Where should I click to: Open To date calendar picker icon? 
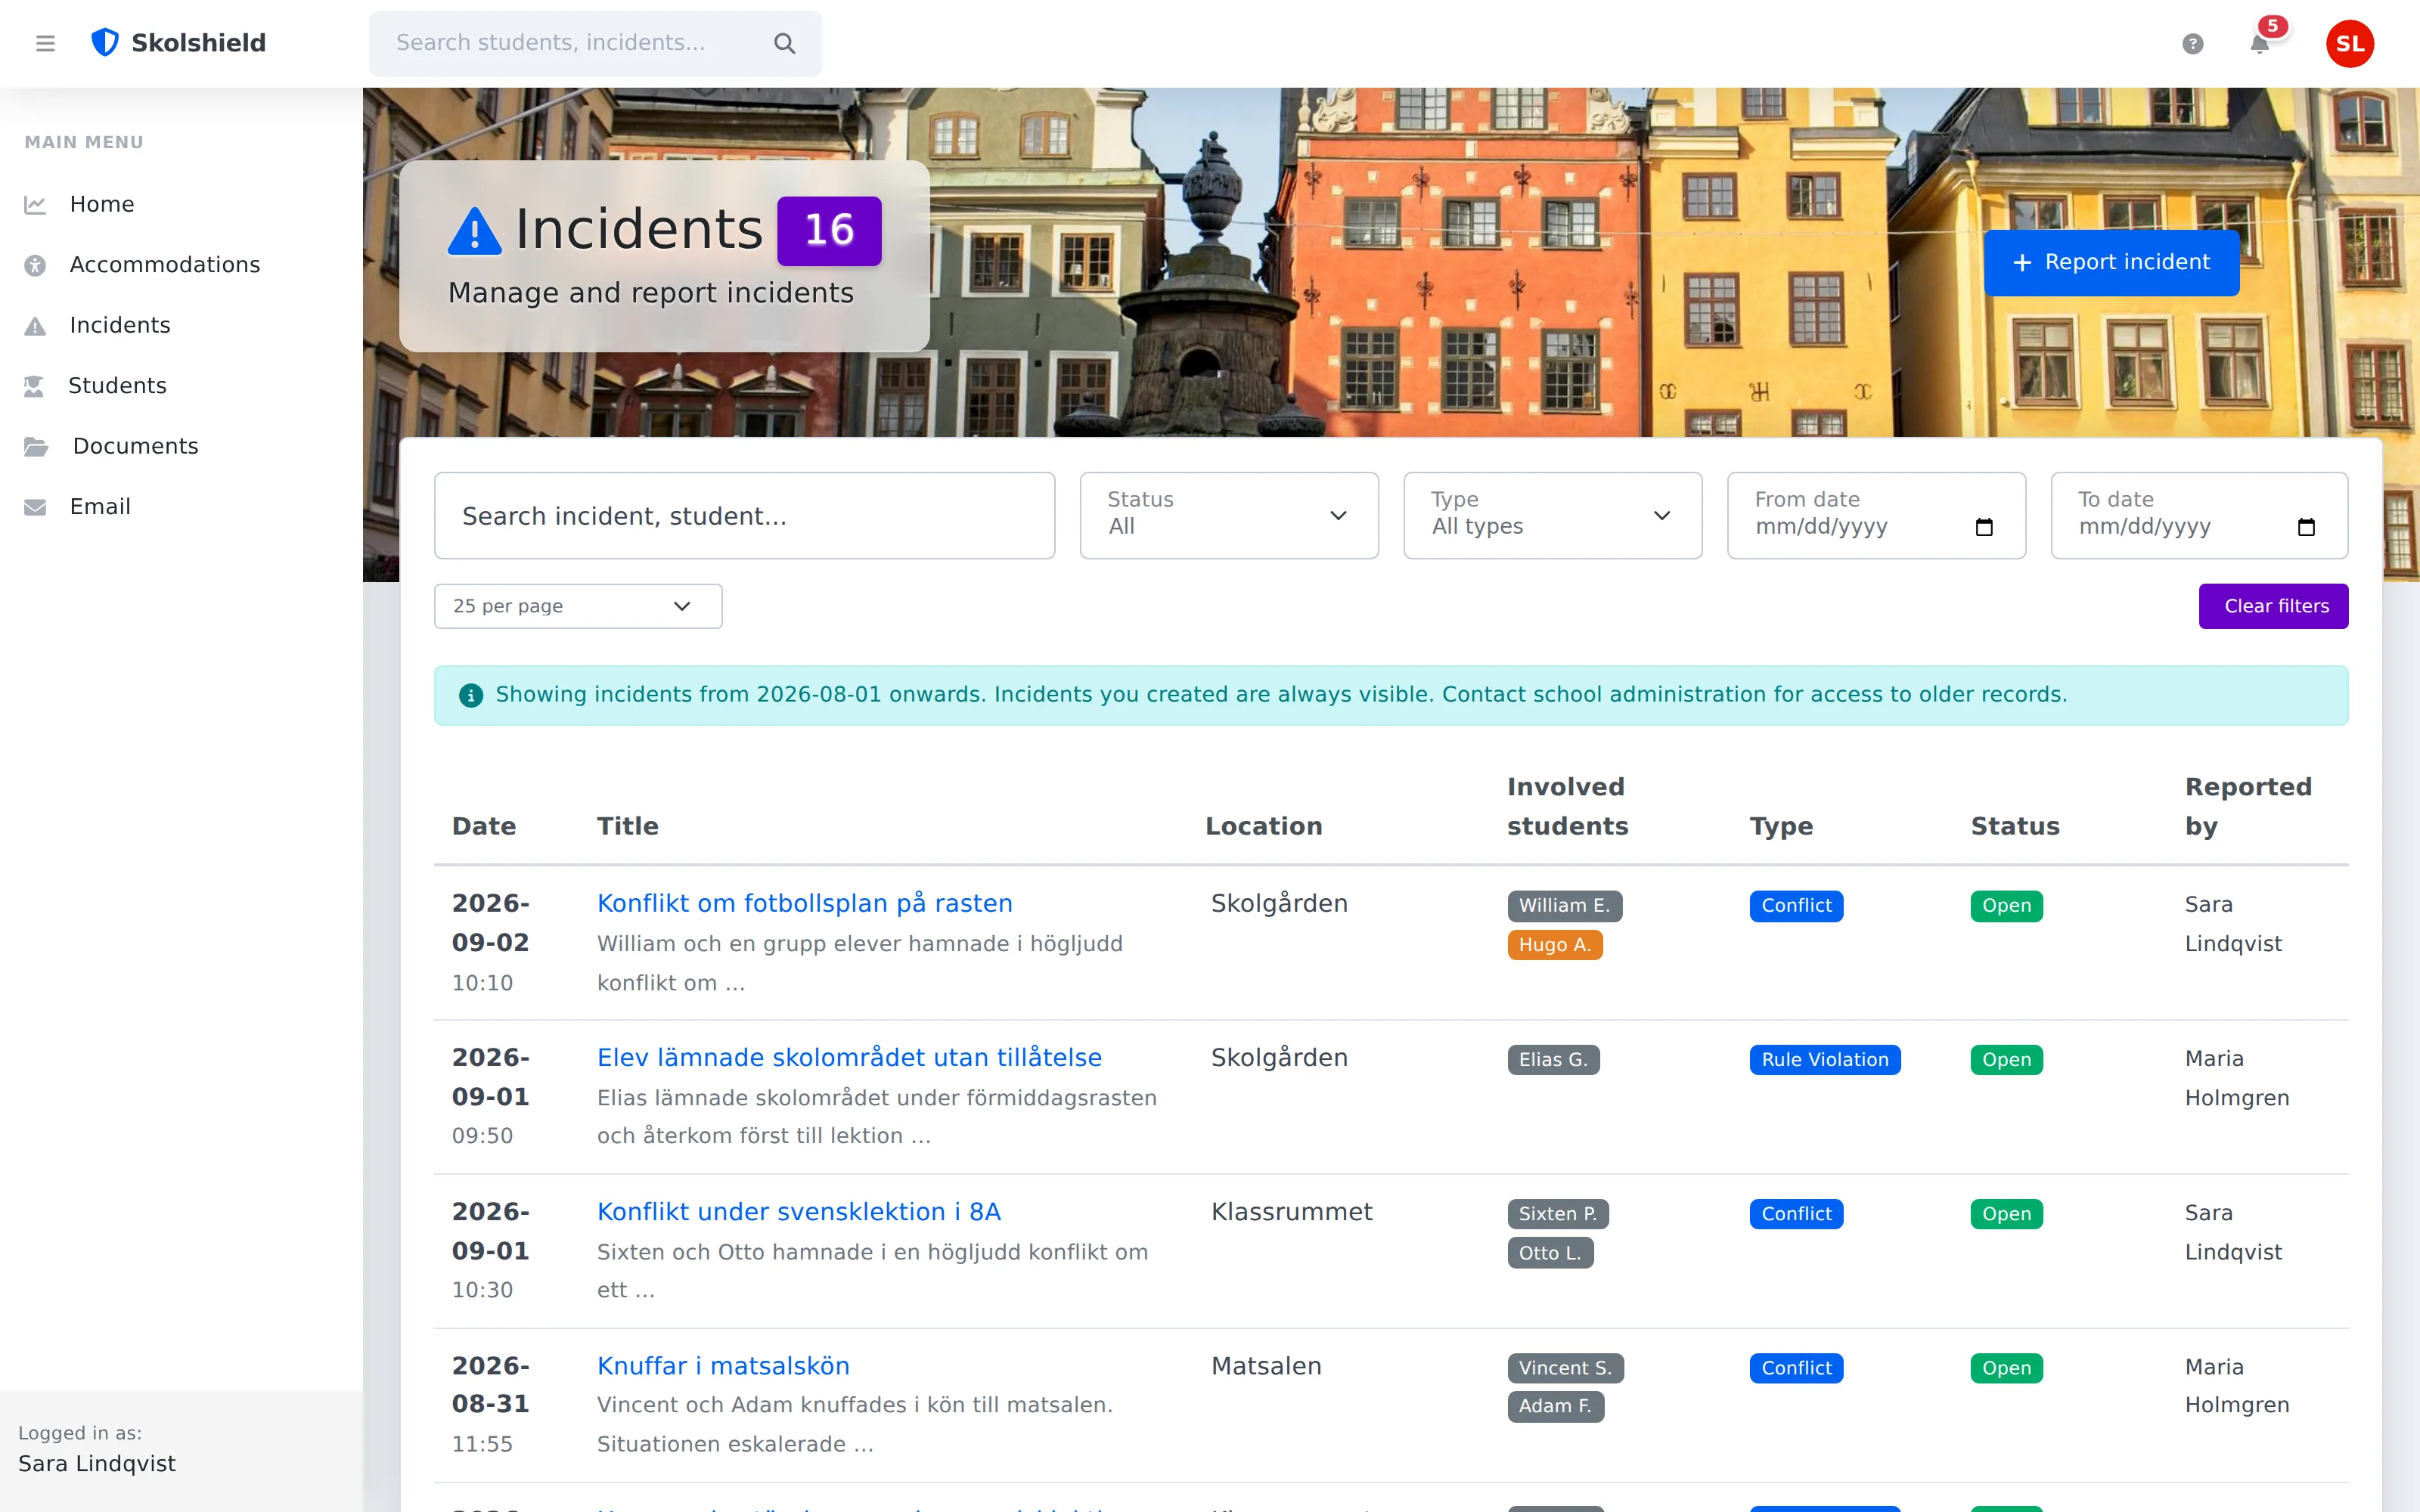2307,527
